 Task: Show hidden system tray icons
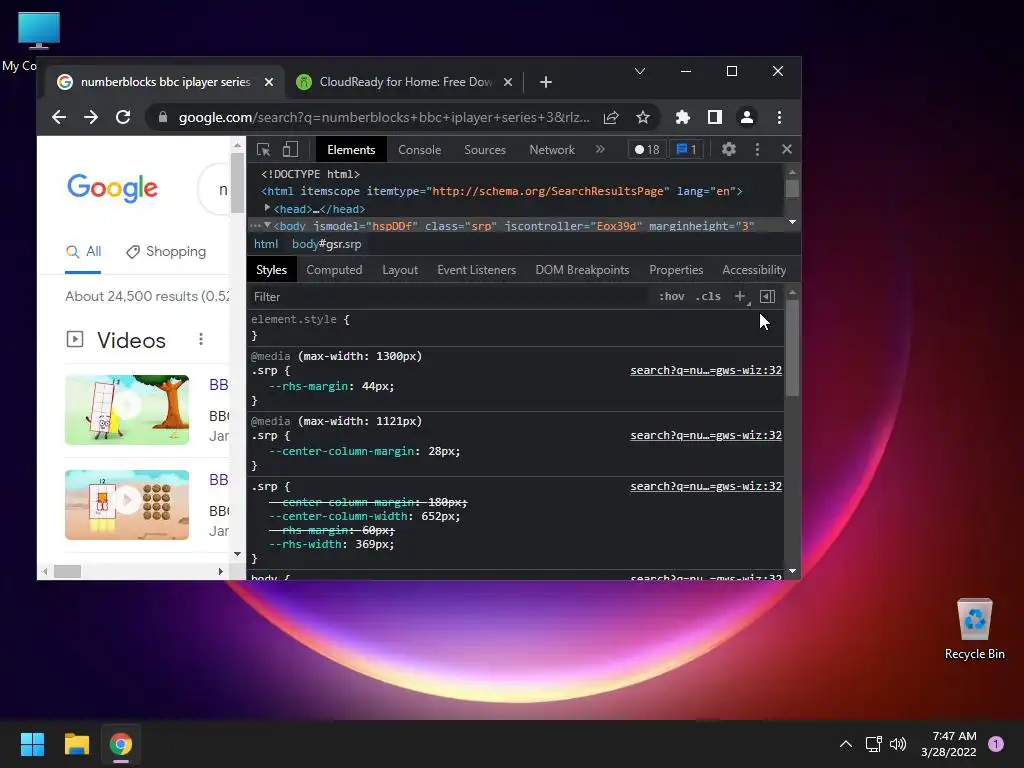[x=846, y=744]
